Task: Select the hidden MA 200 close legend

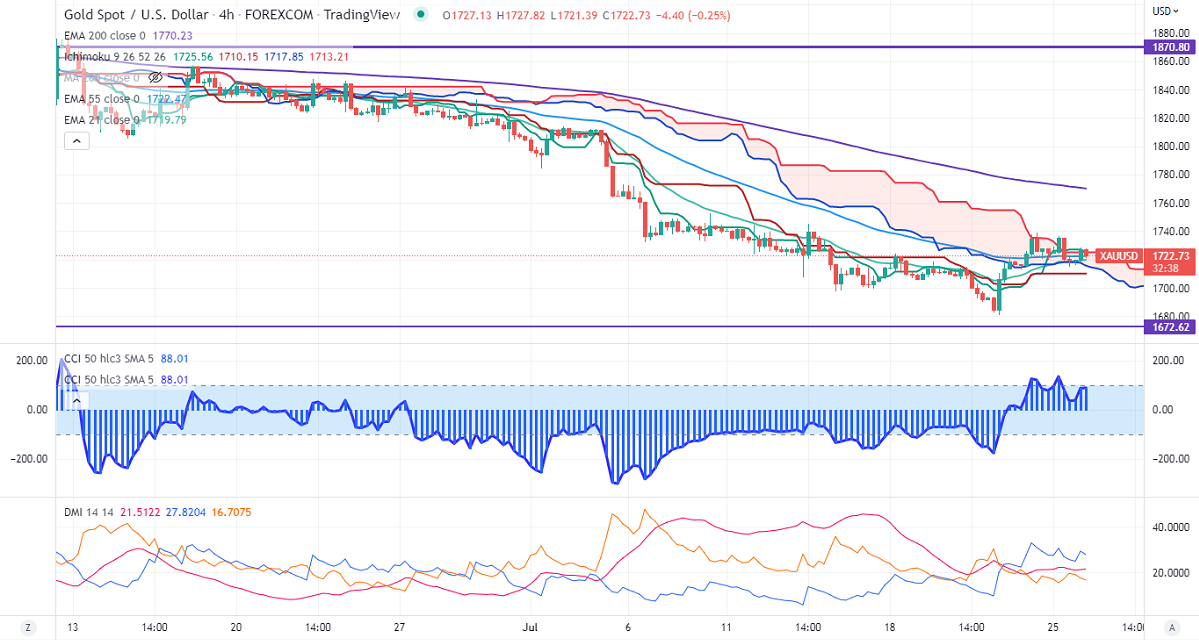Action: (x=102, y=77)
